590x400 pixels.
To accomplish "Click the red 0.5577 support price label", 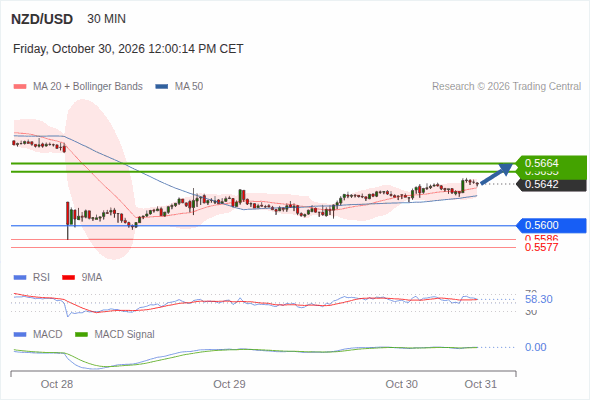I will pos(541,248).
